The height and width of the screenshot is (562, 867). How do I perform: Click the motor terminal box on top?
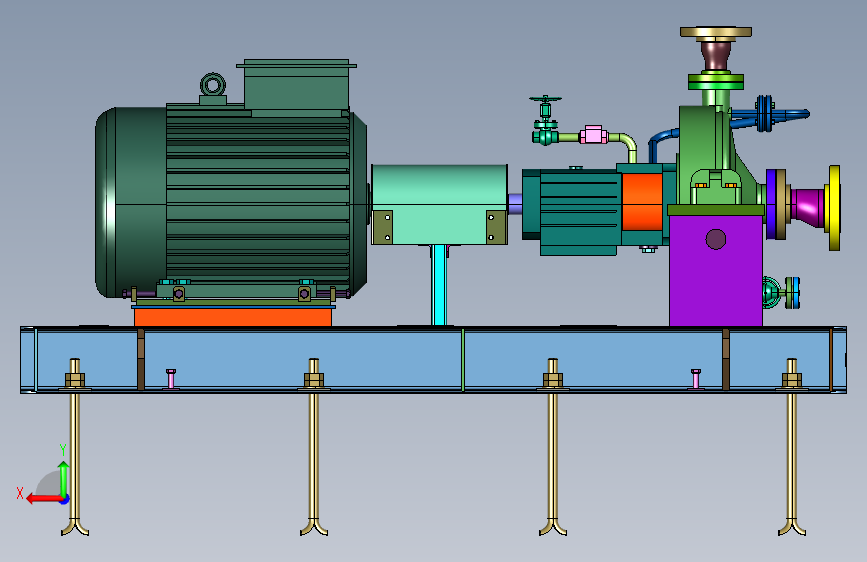pyautogui.click(x=296, y=86)
